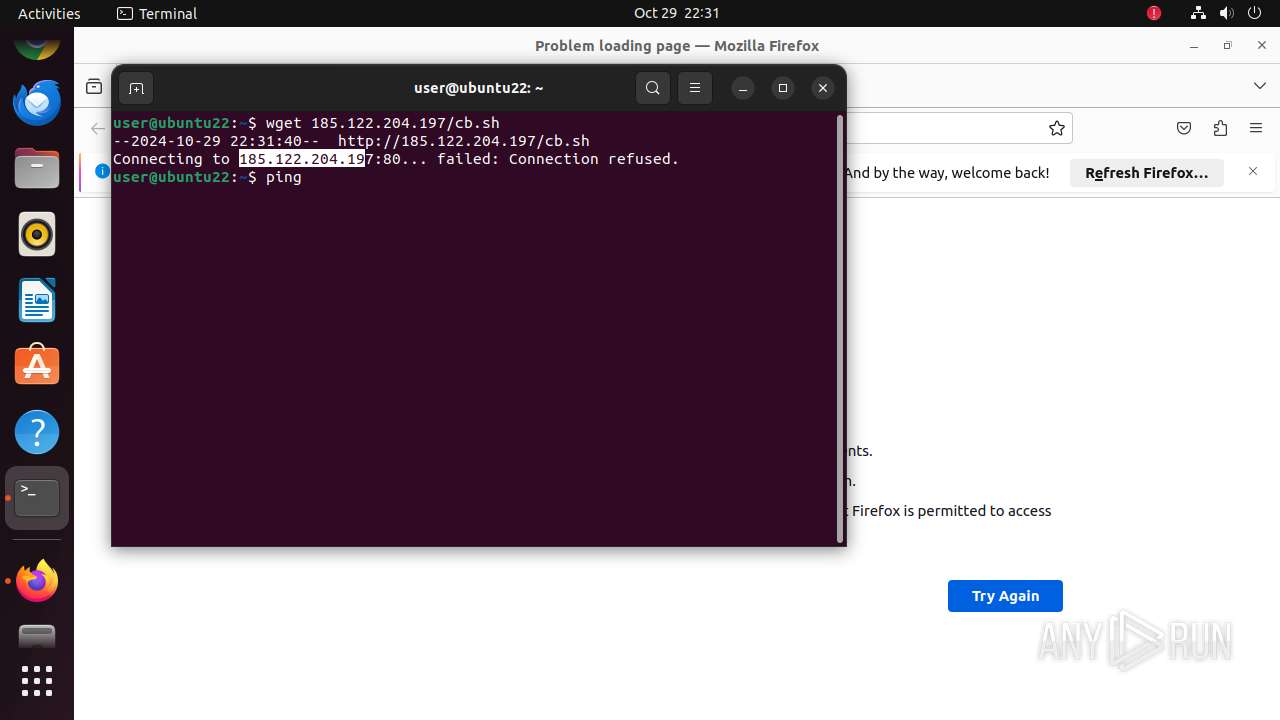Open Firefox application menu
This screenshot has height=720, width=1280.
(1256, 128)
